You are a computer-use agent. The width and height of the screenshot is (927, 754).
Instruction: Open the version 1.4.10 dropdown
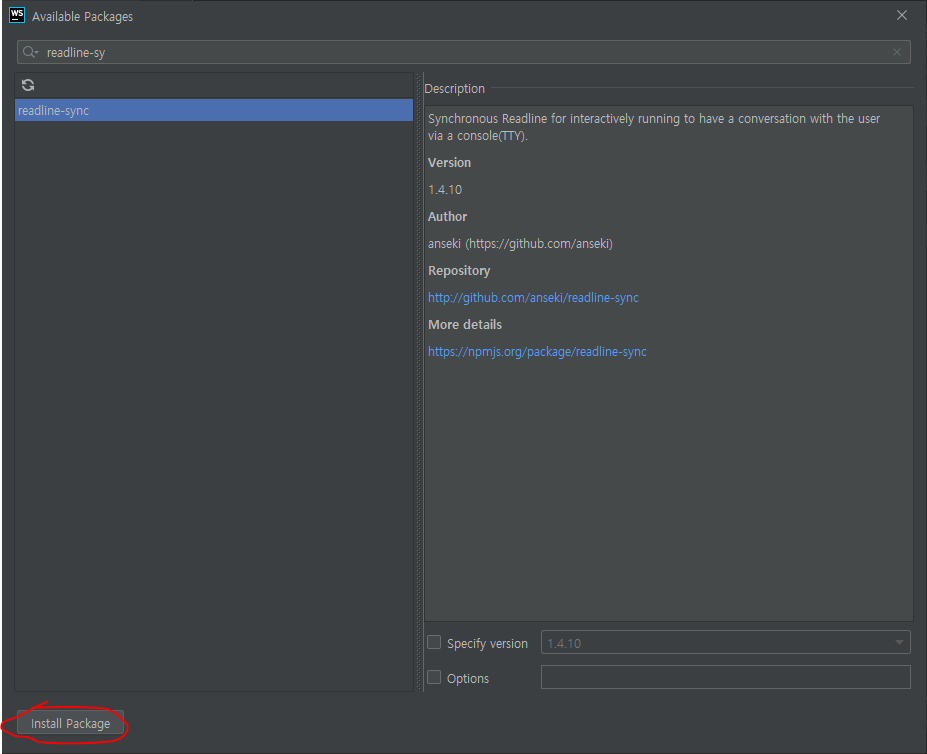[x=725, y=642]
